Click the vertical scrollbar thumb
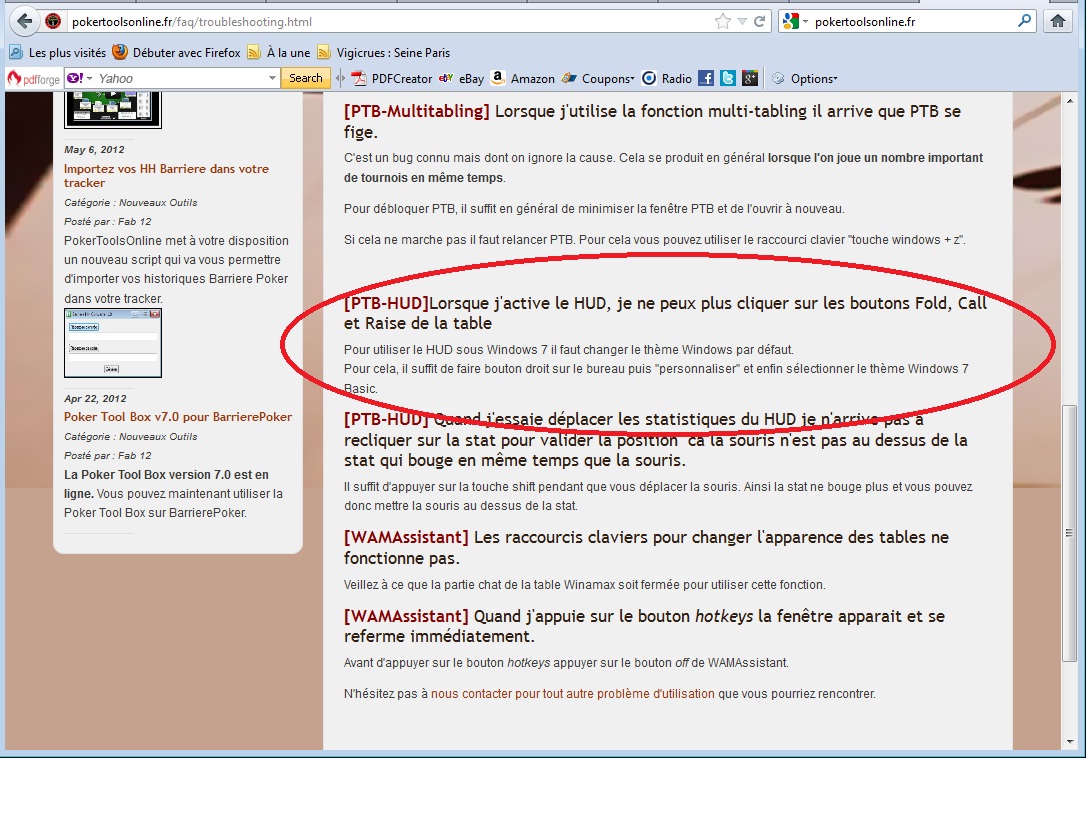1089x830 pixels. [x=1070, y=533]
